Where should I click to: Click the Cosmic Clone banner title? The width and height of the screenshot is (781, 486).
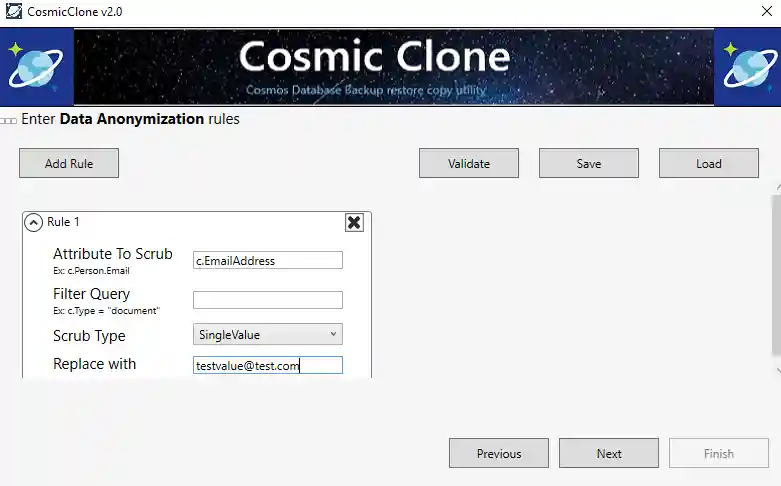(375, 57)
